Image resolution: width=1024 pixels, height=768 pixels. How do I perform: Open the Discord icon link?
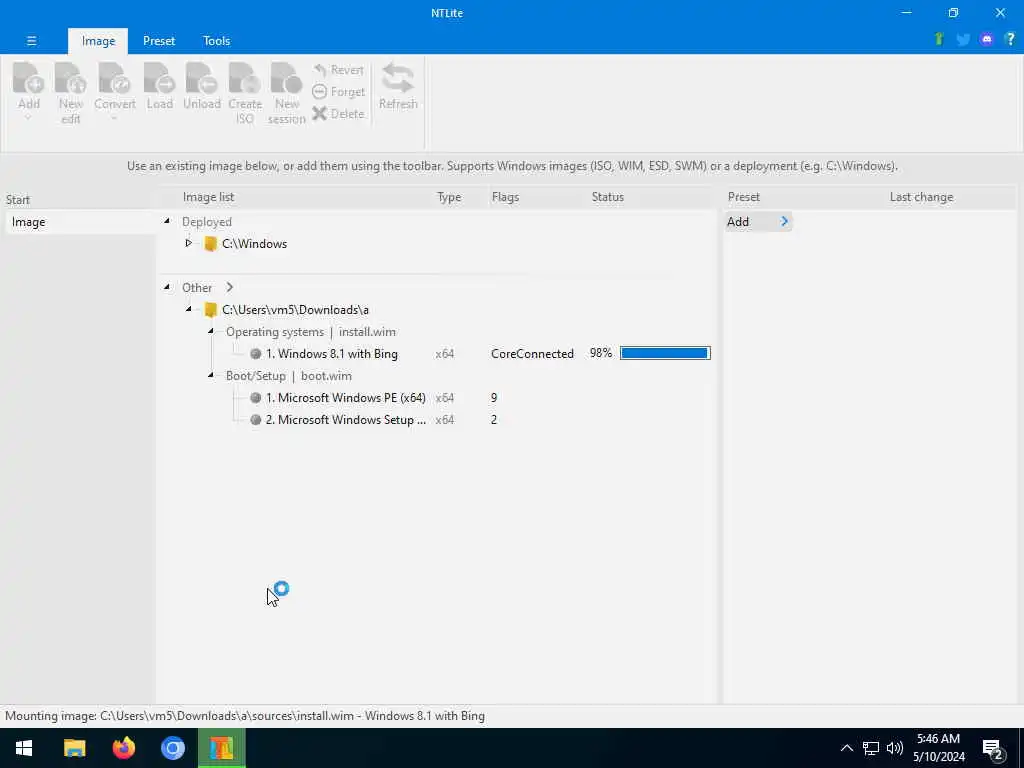(987, 39)
